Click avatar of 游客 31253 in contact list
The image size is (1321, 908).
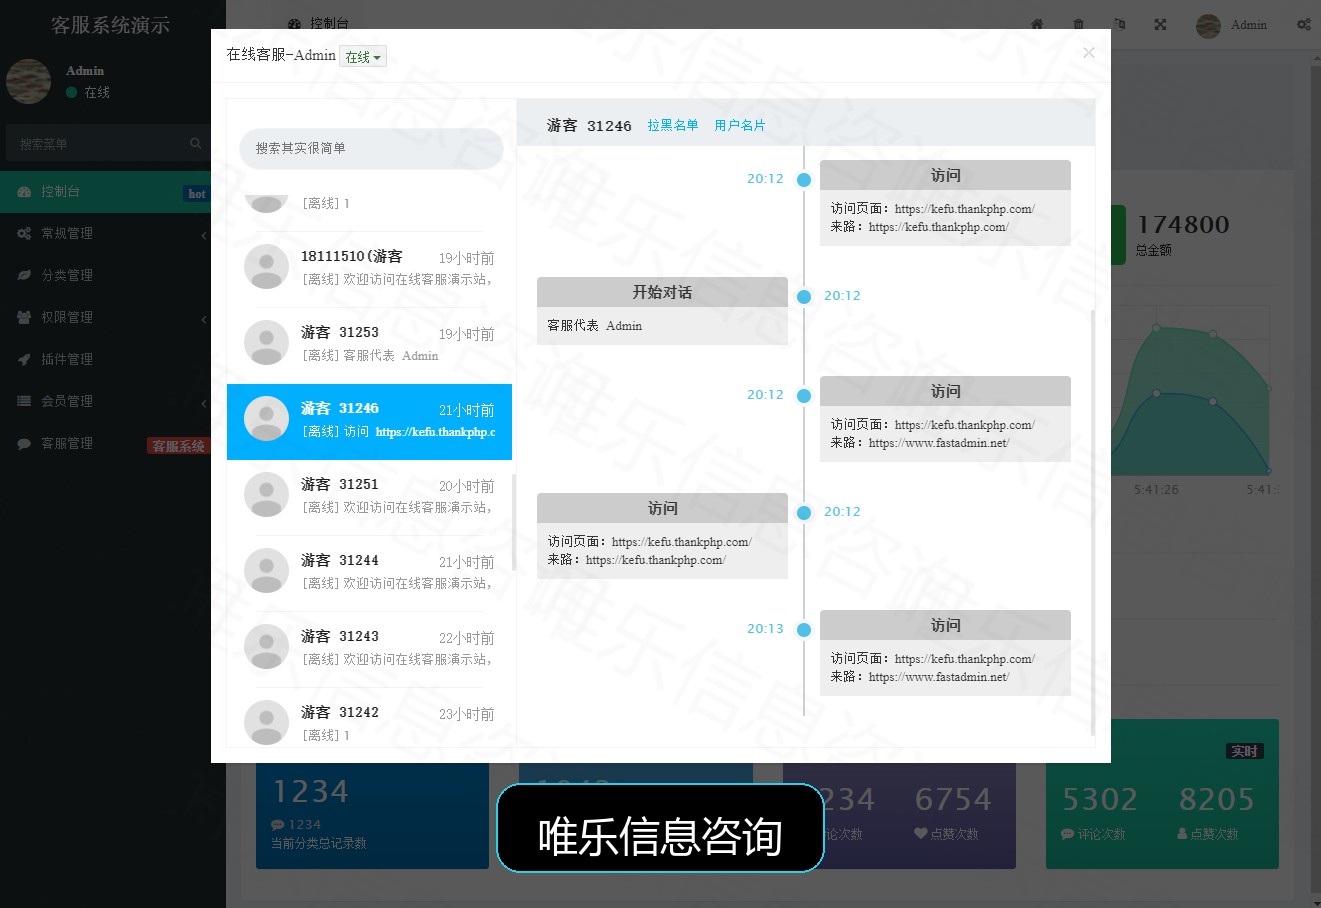(x=267, y=343)
